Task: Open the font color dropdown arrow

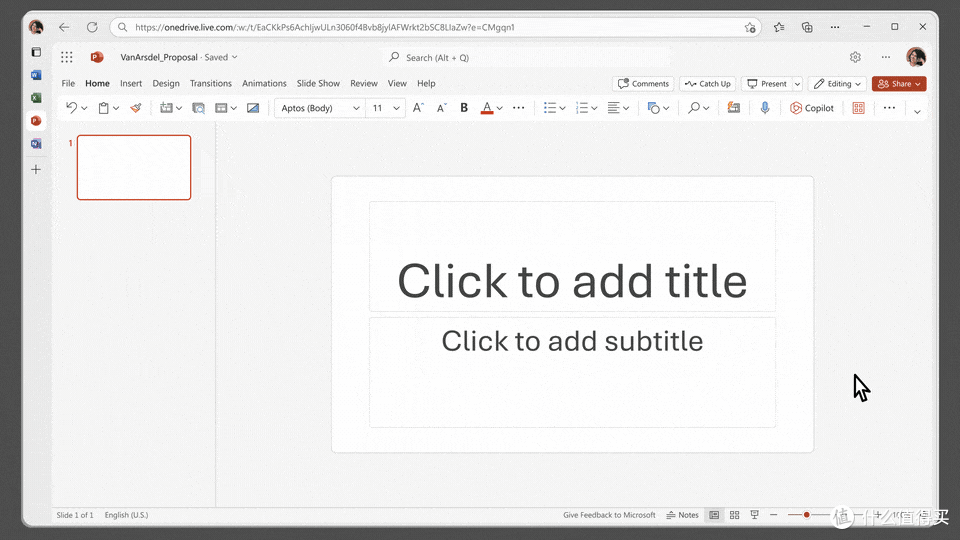Action: coord(500,108)
